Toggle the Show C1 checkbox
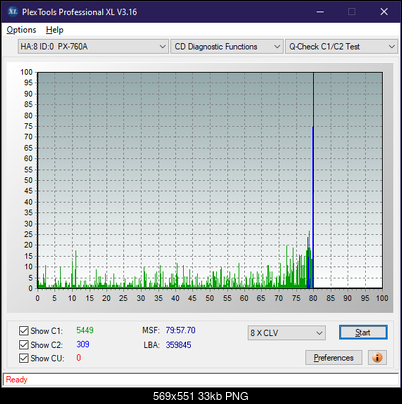 (x=24, y=331)
